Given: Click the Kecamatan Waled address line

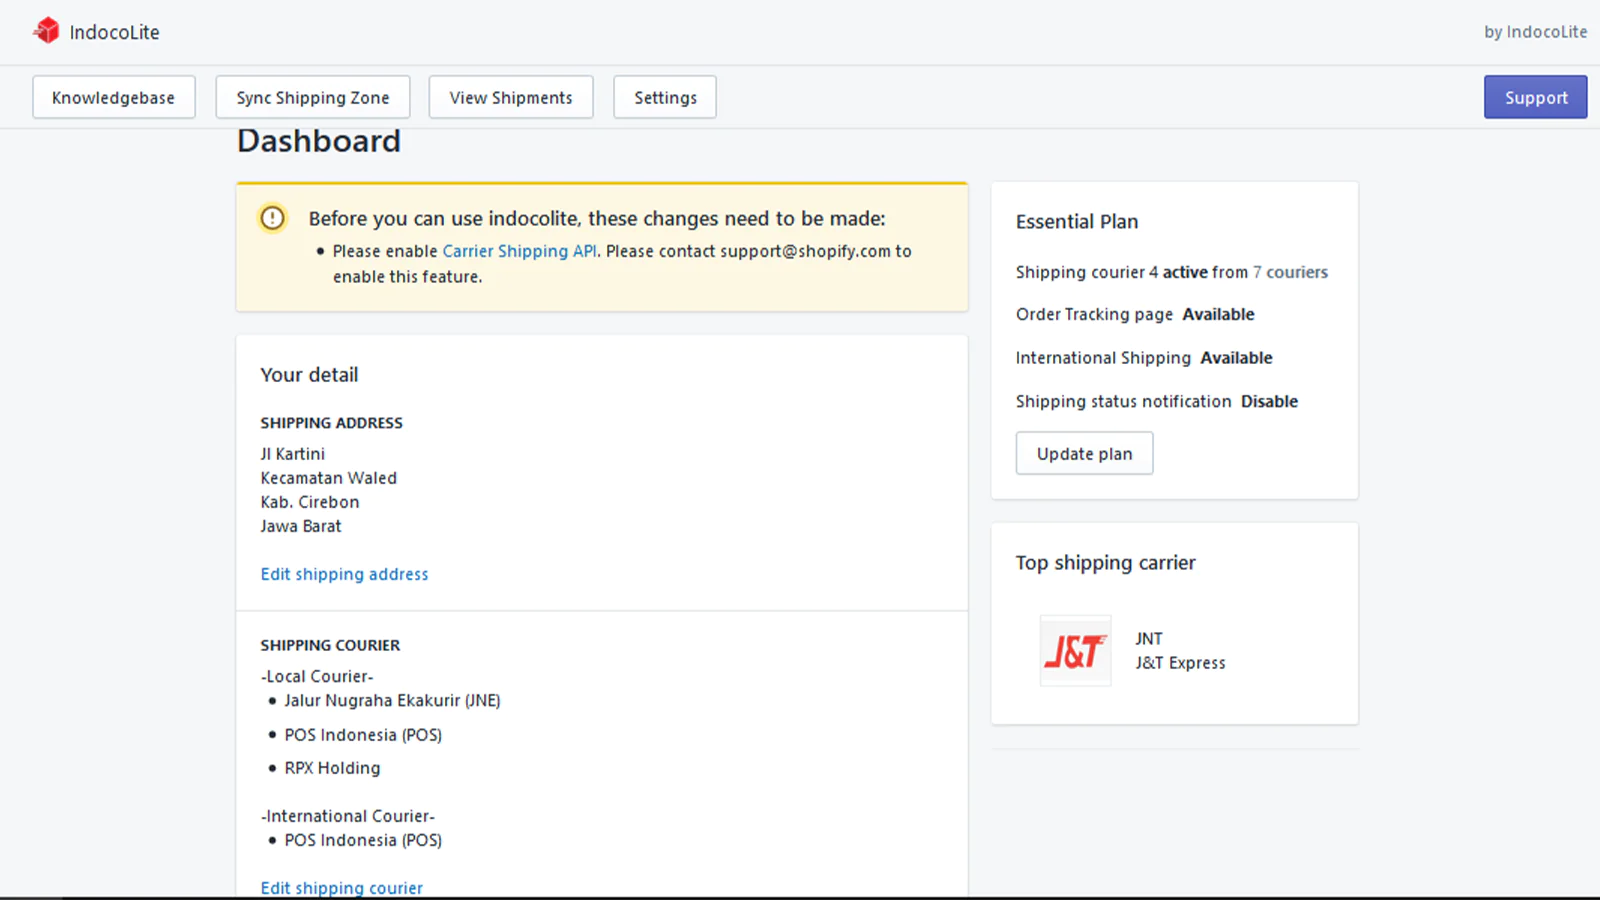Looking at the screenshot, I should [x=329, y=478].
